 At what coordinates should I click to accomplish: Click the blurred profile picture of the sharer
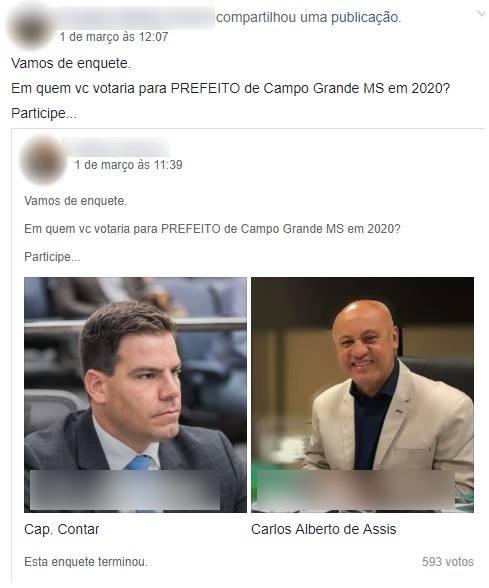[30, 28]
